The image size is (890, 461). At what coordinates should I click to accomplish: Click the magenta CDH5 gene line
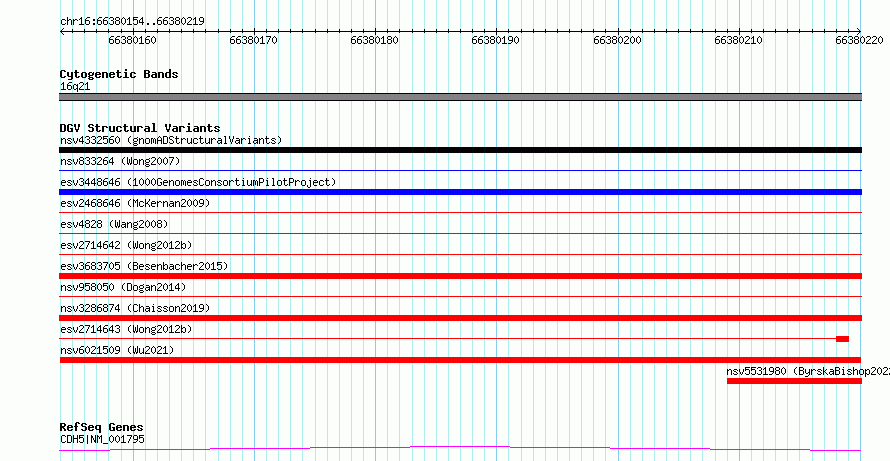[x=460, y=449]
